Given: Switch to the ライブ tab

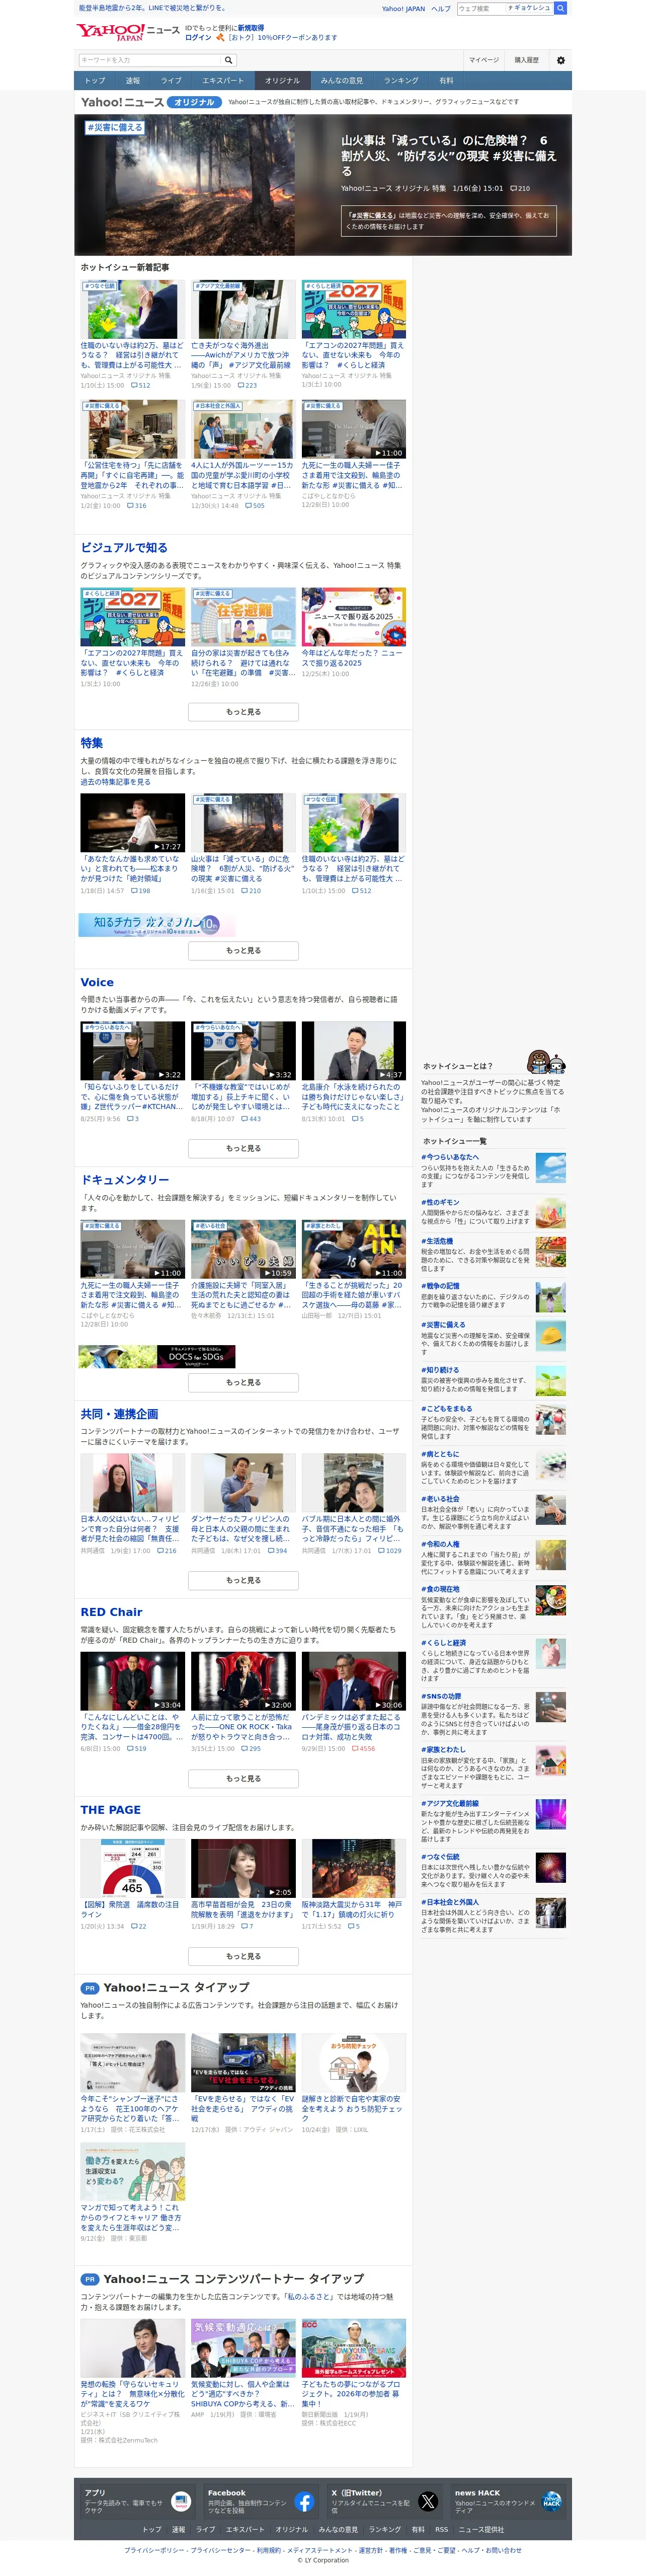Looking at the screenshot, I should pos(172,80).
